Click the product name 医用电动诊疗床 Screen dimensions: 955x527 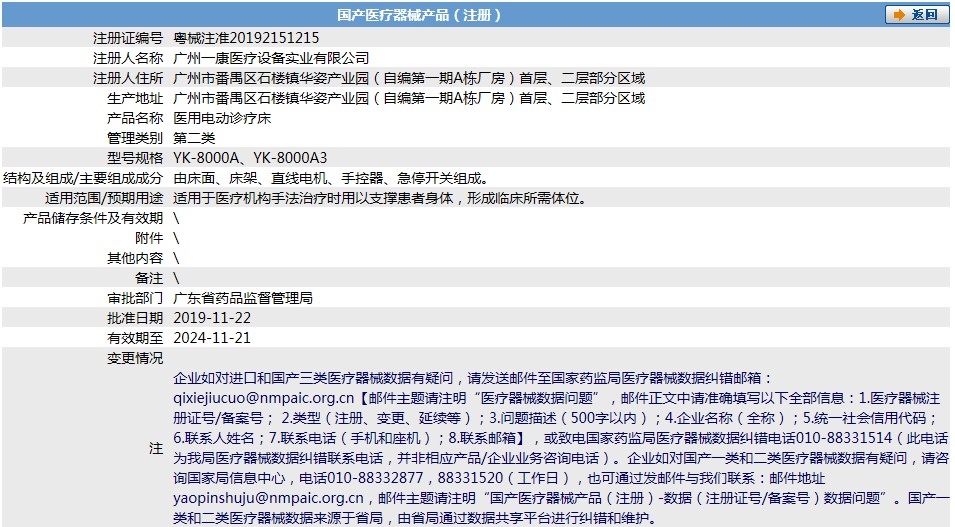(222, 118)
